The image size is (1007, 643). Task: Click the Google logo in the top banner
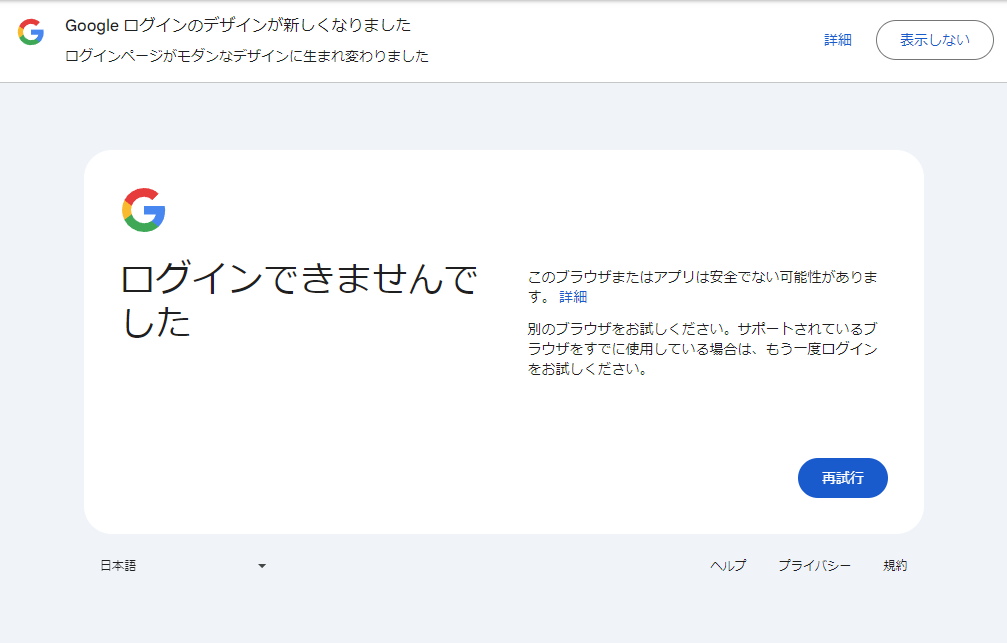[x=31, y=32]
